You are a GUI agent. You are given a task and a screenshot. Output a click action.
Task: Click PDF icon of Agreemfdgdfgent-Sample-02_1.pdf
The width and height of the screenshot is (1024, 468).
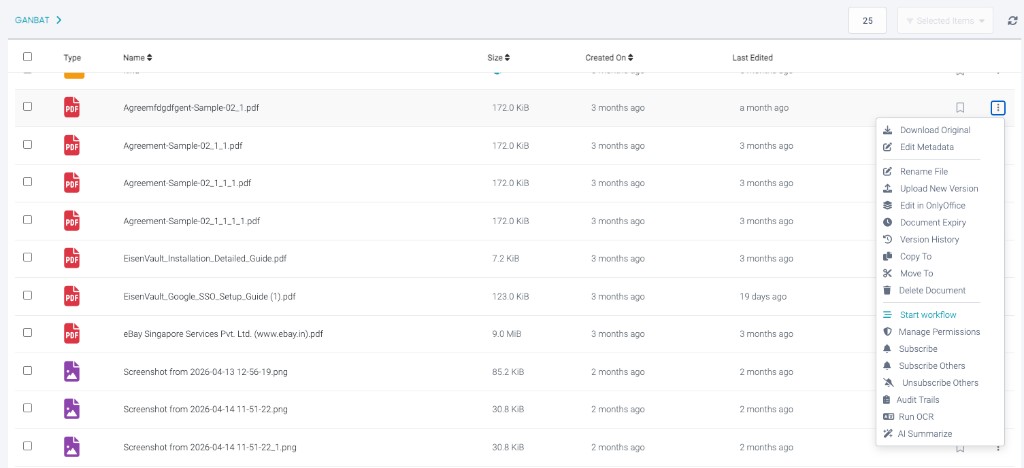click(x=72, y=107)
